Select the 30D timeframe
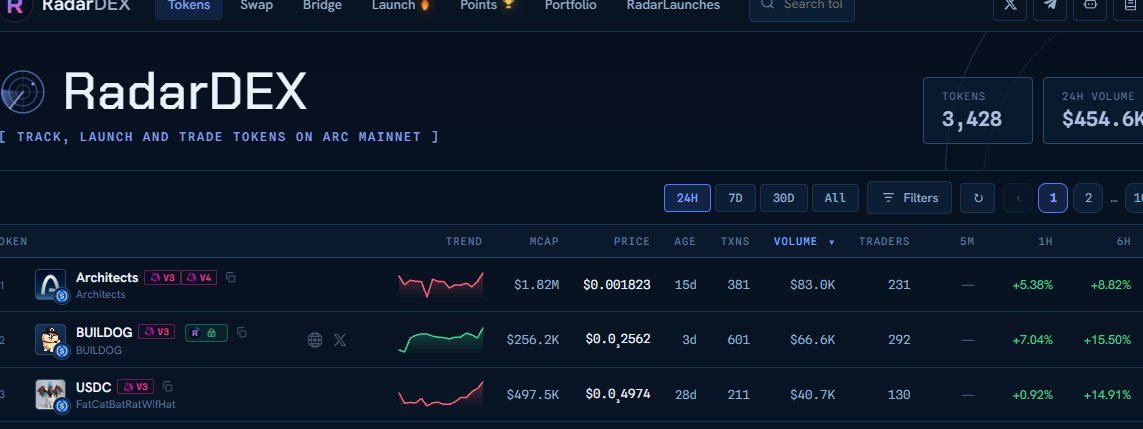The width and height of the screenshot is (1143, 429). [x=784, y=198]
